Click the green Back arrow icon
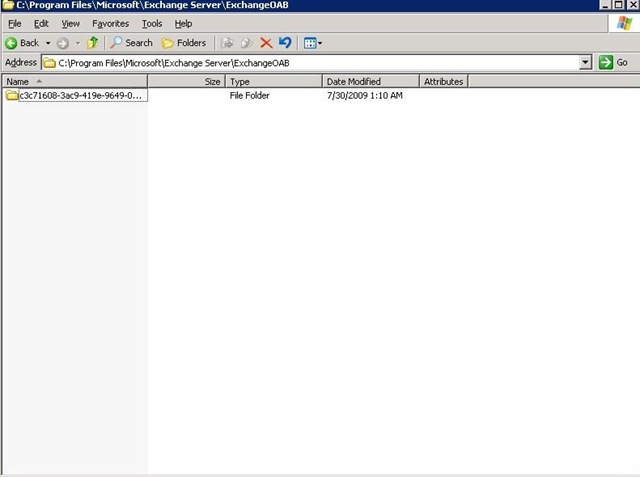 (11, 43)
